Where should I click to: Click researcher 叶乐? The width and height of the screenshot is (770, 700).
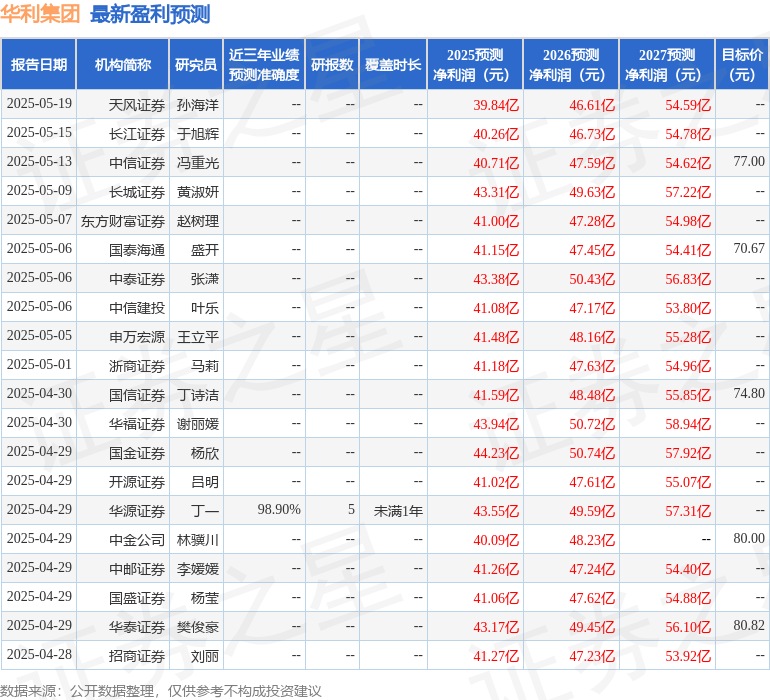[x=205, y=308]
